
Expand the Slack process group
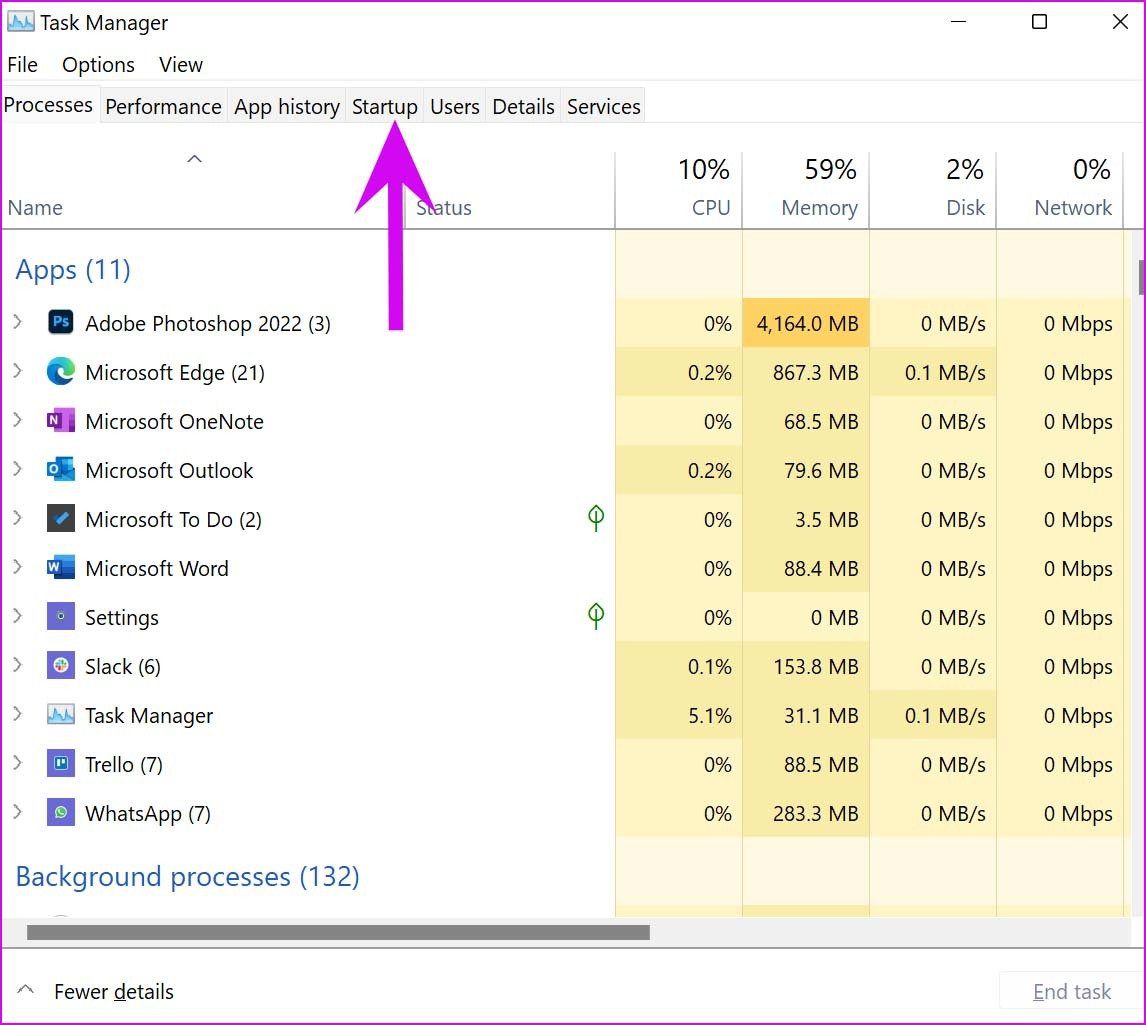click(18, 665)
